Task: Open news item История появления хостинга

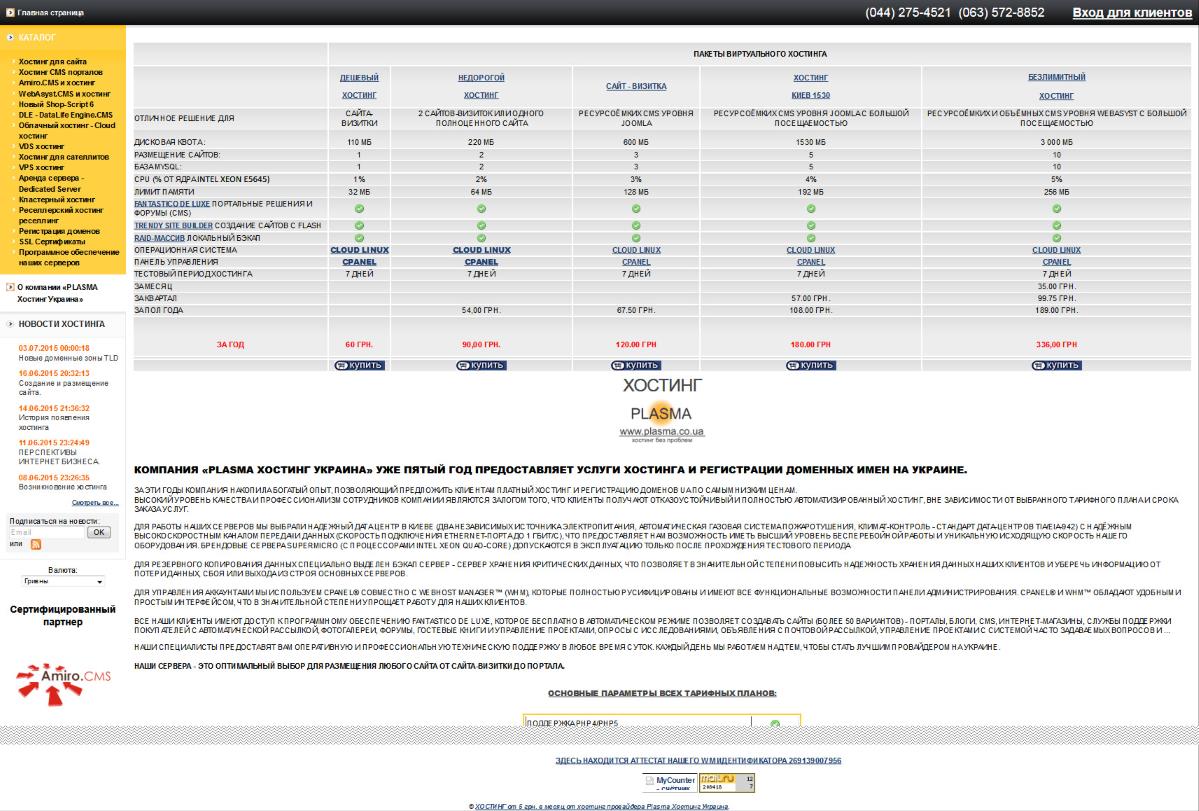Action: (54, 422)
